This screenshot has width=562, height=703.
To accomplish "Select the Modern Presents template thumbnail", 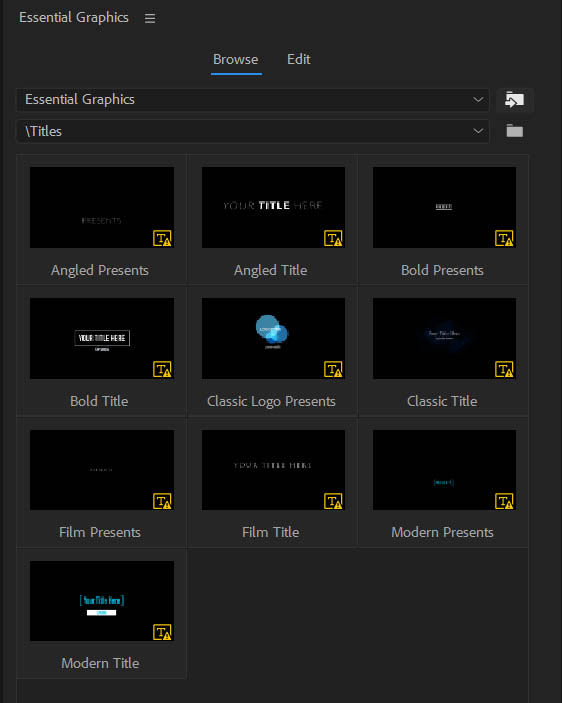I will click(x=444, y=470).
